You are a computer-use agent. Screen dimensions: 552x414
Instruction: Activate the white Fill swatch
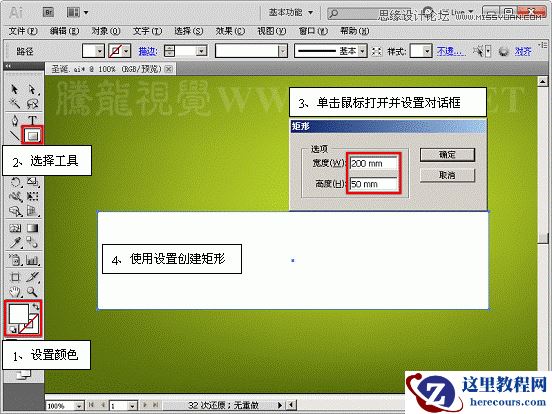tap(18, 314)
